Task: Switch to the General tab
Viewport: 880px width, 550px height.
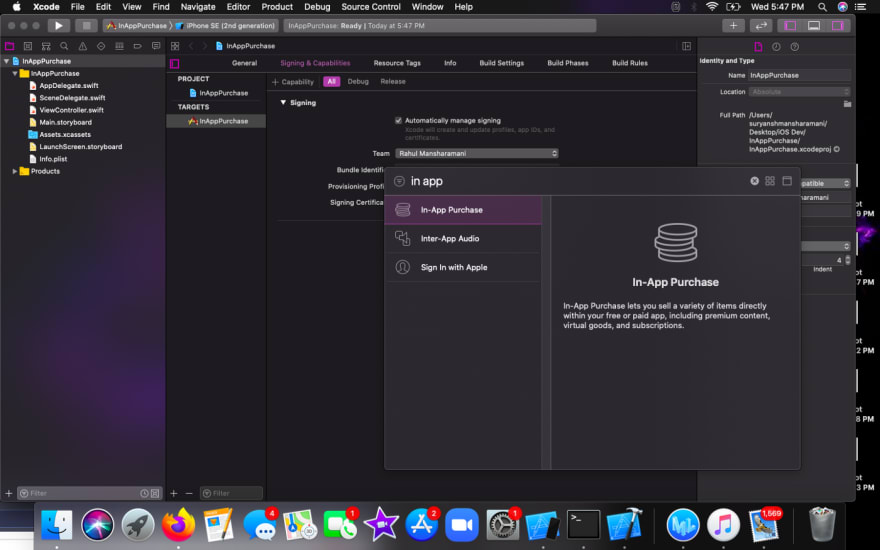Action: [x=244, y=63]
